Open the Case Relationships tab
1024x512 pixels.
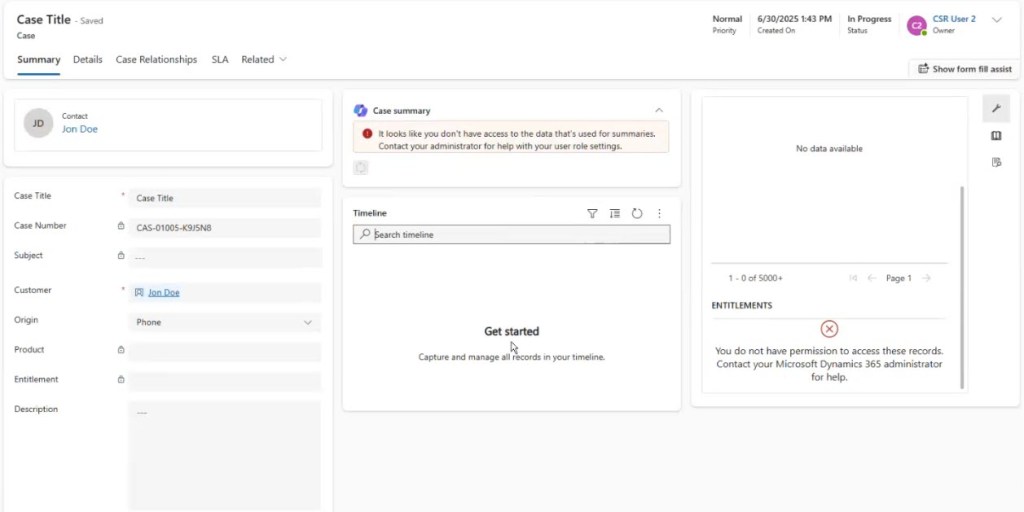156,60
